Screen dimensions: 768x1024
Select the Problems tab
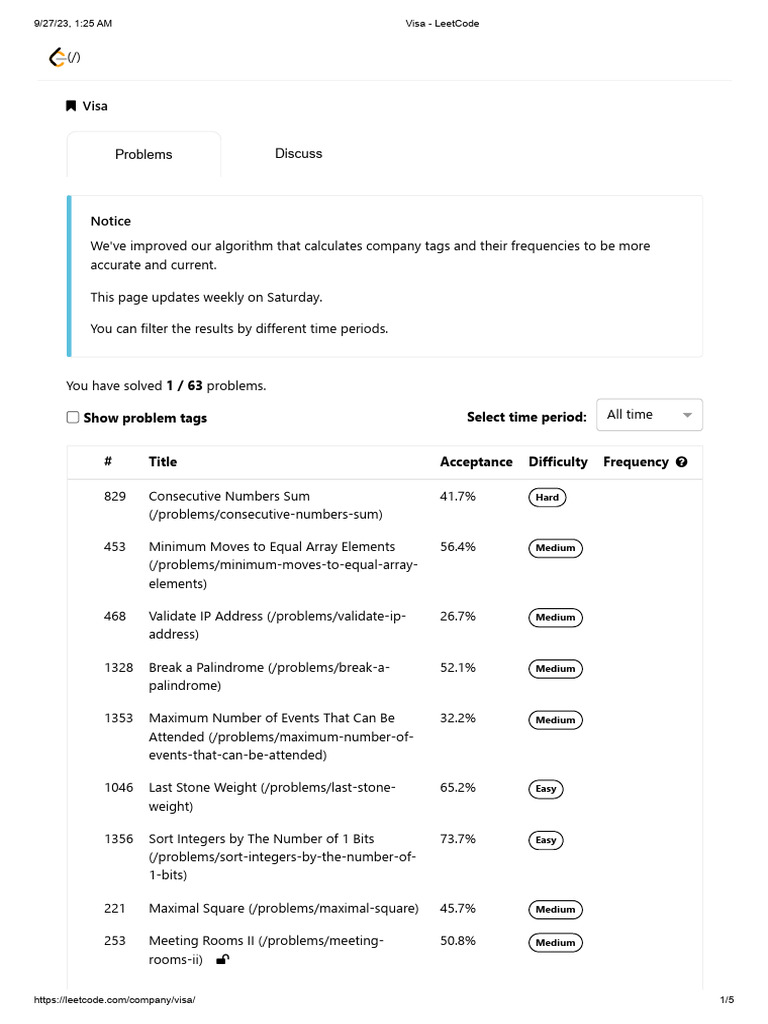pyautogui.click(x=143, y=155)
